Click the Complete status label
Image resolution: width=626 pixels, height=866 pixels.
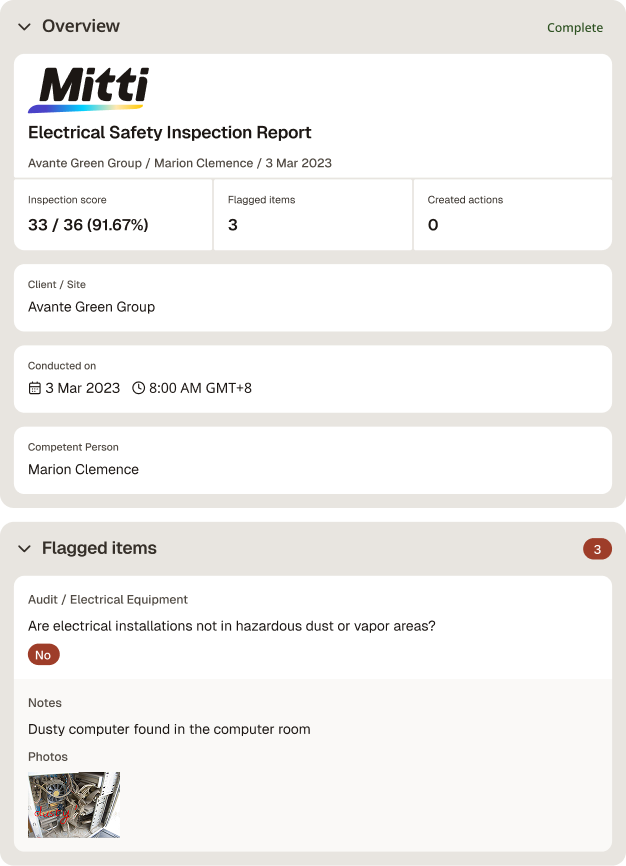(x=575, y=28)
